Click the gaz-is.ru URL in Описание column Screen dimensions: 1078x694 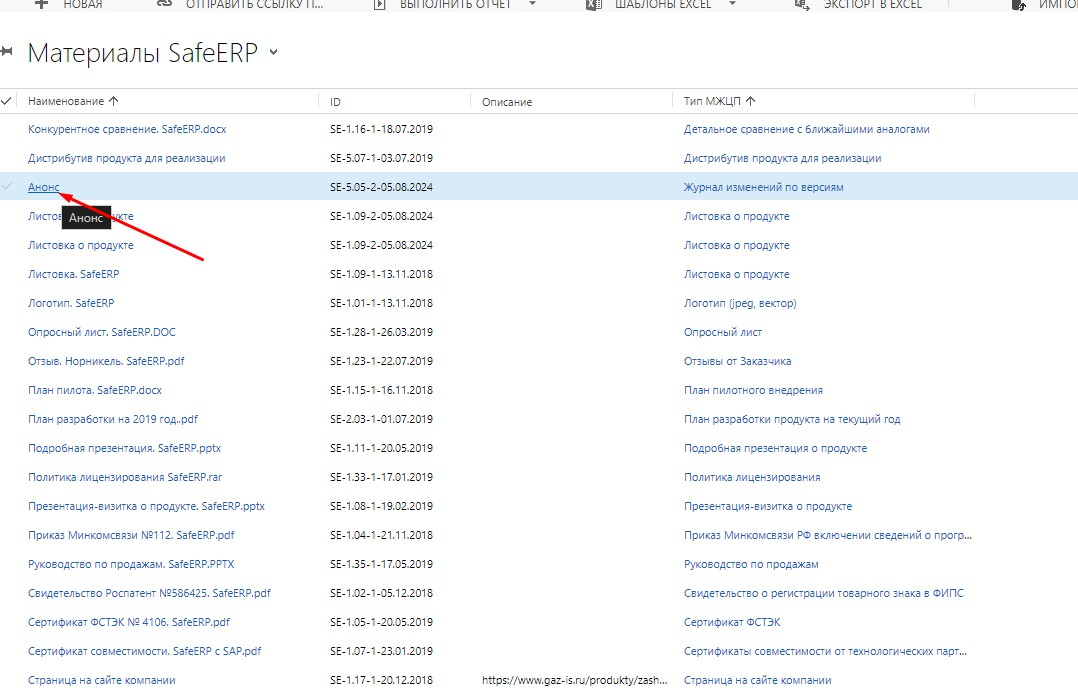(x=575, y=680)
